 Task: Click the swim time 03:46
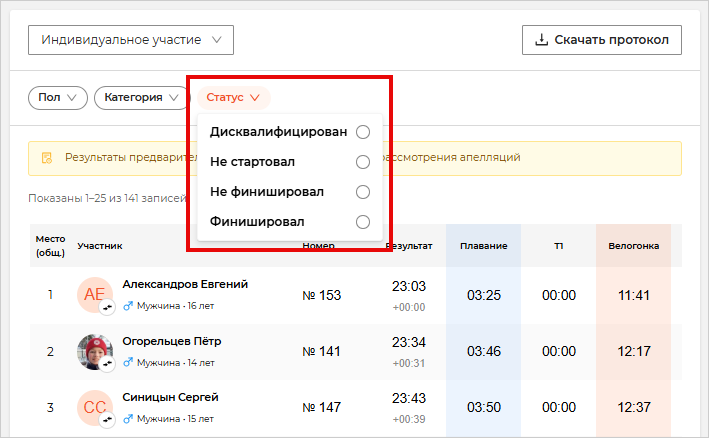coord(484,351)
